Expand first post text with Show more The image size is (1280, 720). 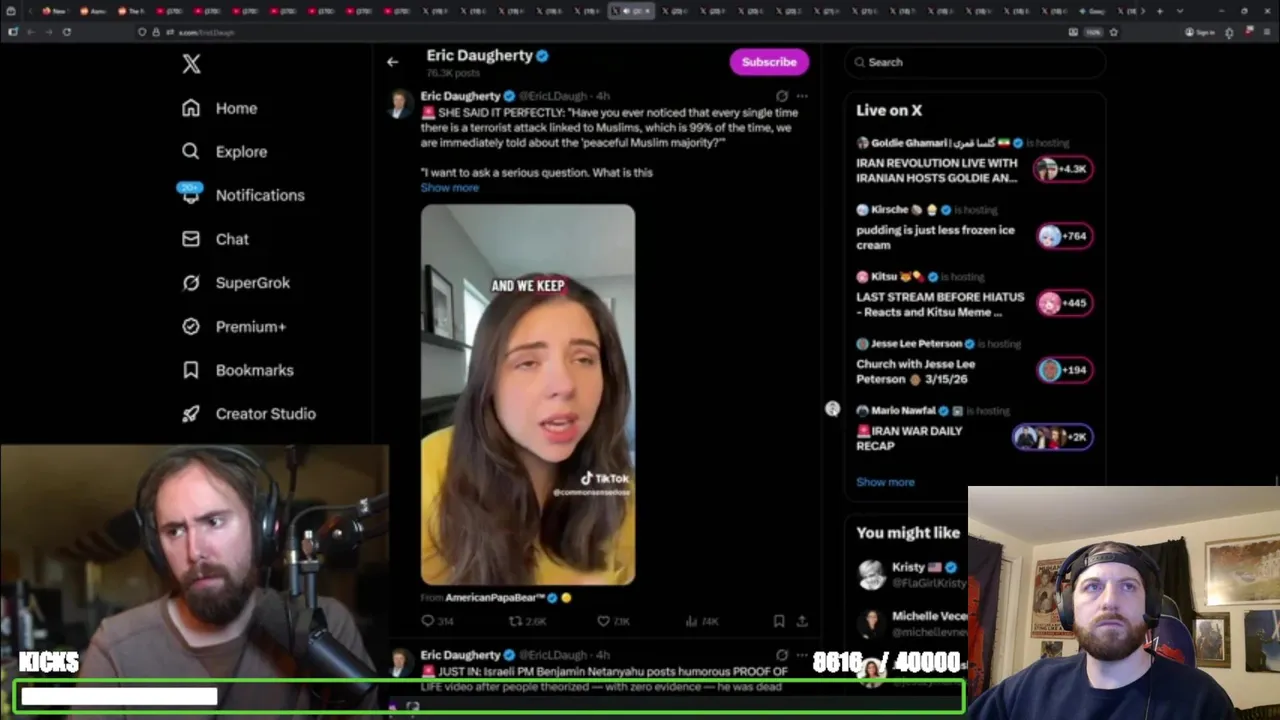pyautogui.click(x=449, y=188)
